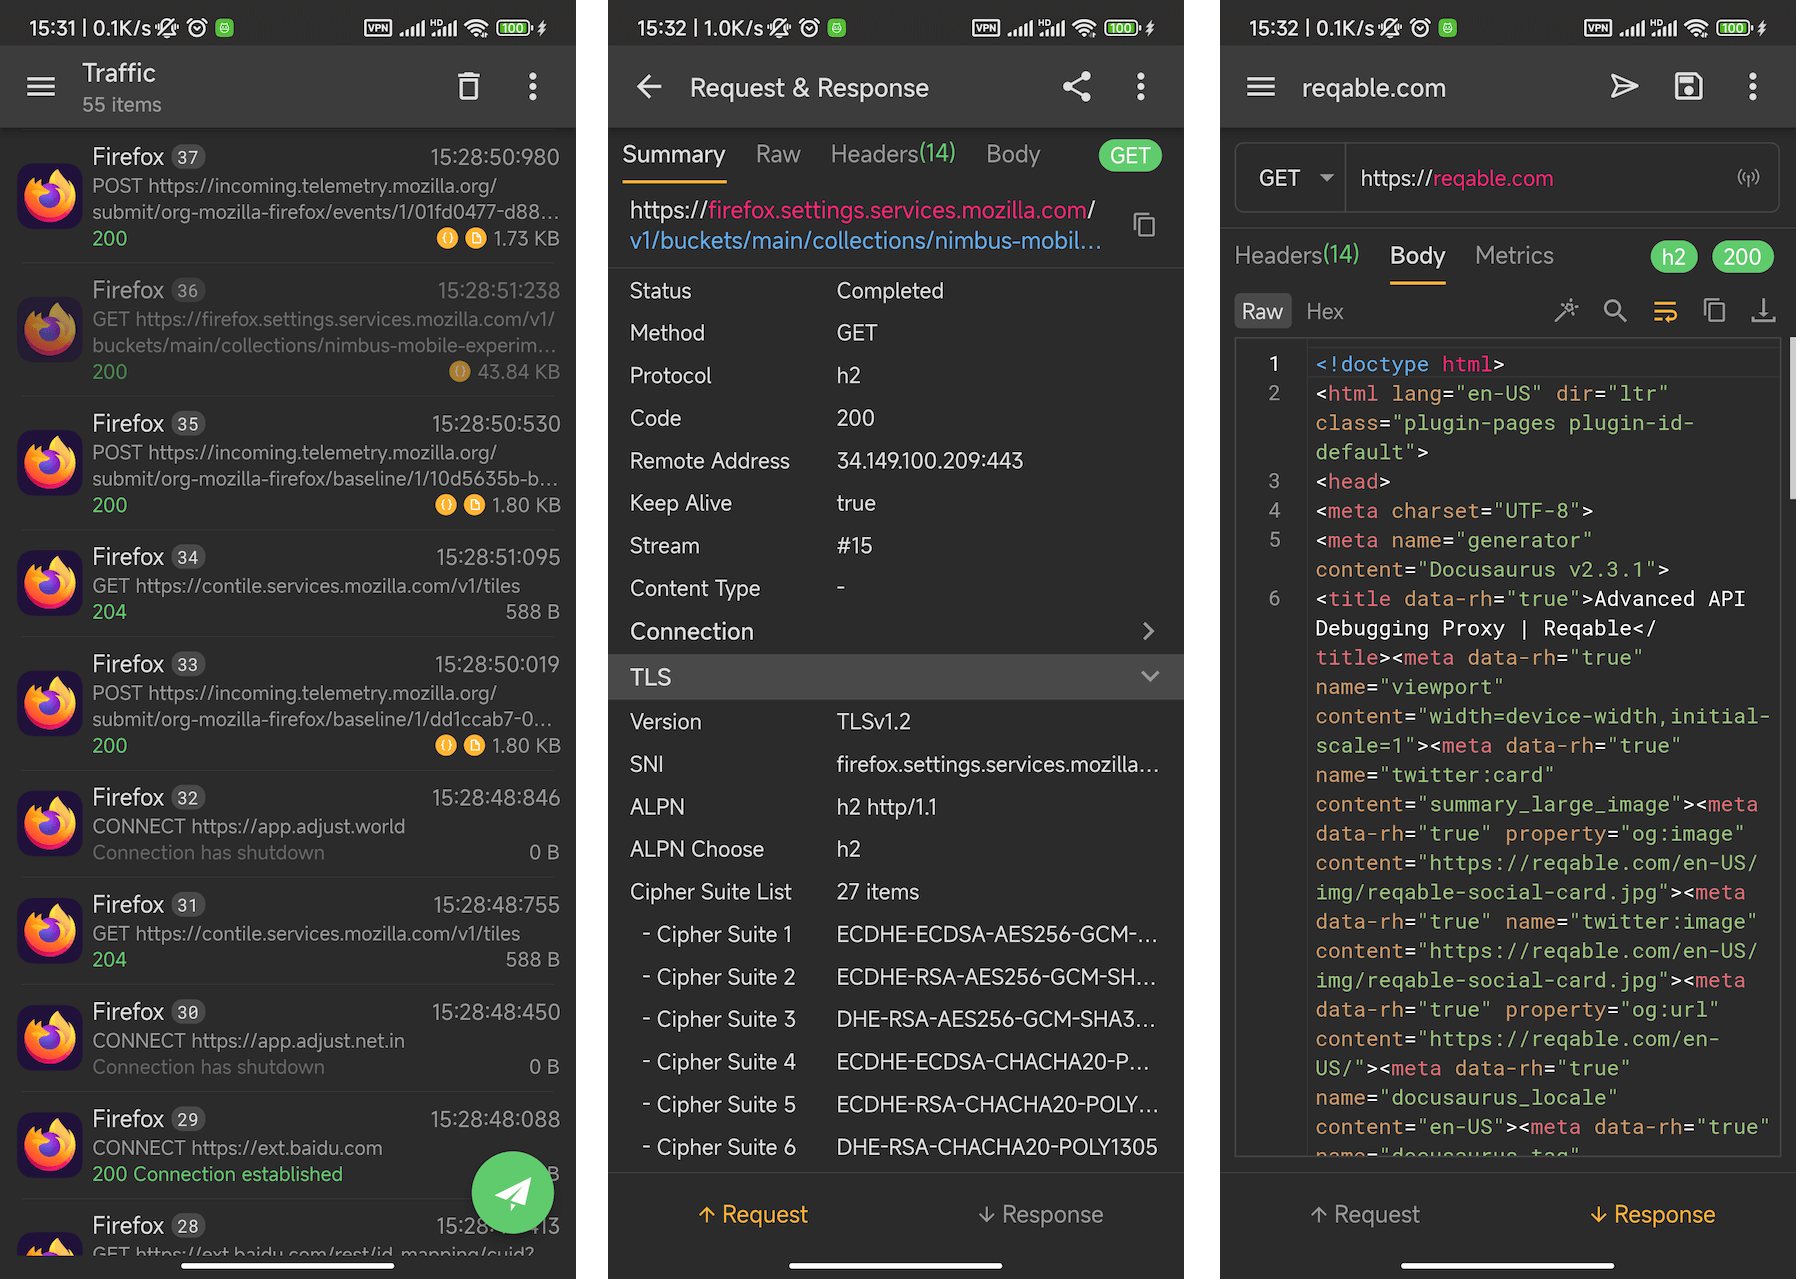1800x1280 pixels.
Task: Clear traffic list with trash icon
Action: pyautogui.click(x=468, y=87)
